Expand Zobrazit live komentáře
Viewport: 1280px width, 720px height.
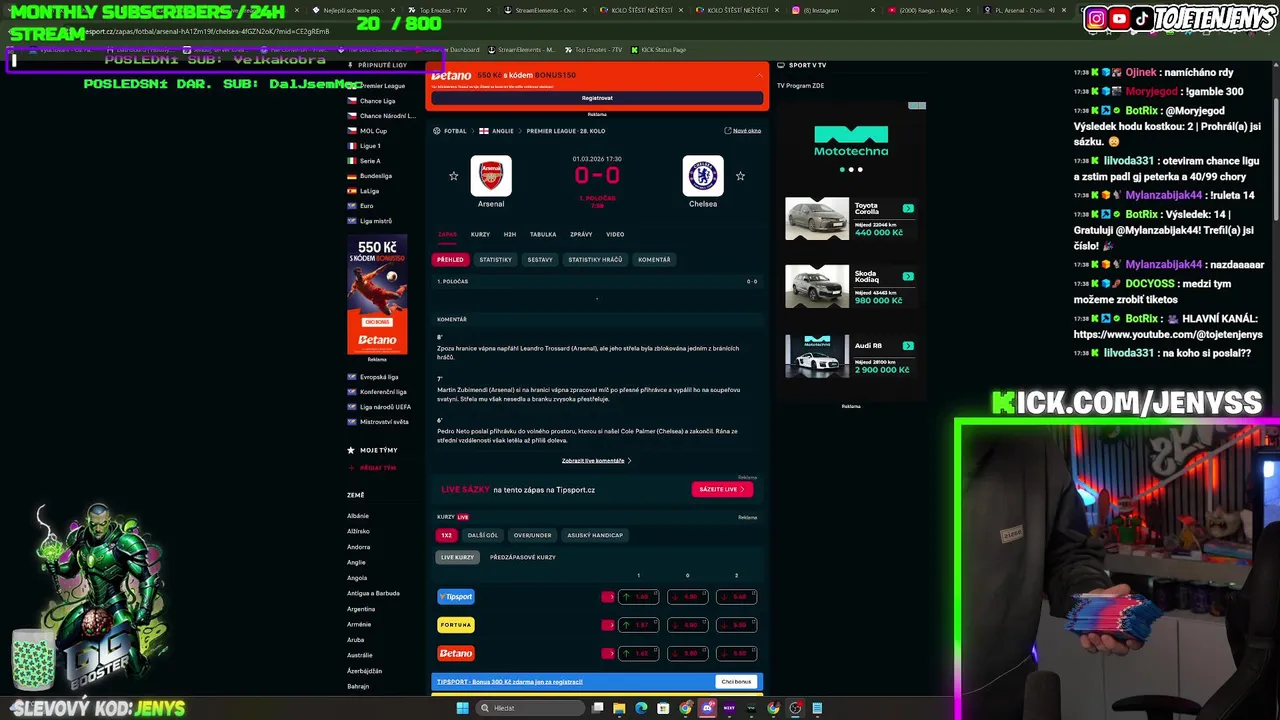pyautogui.click(x=596, y=461)
